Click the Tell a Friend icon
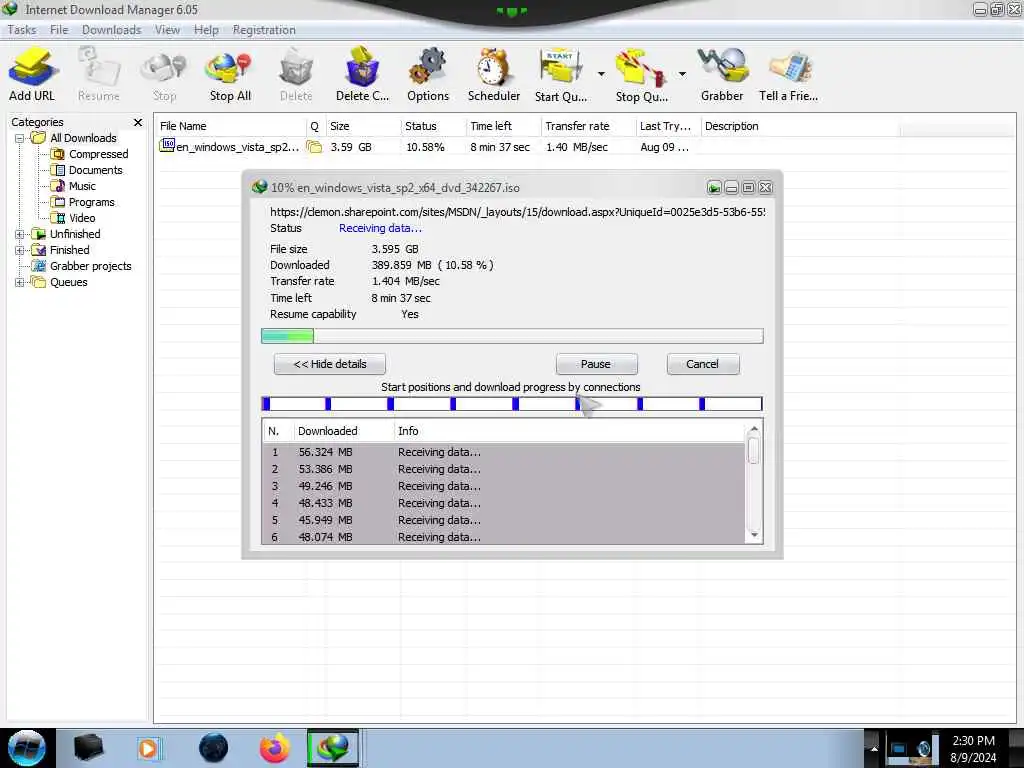The height and width of the screenshot is (768, 1024). point(788,74)
